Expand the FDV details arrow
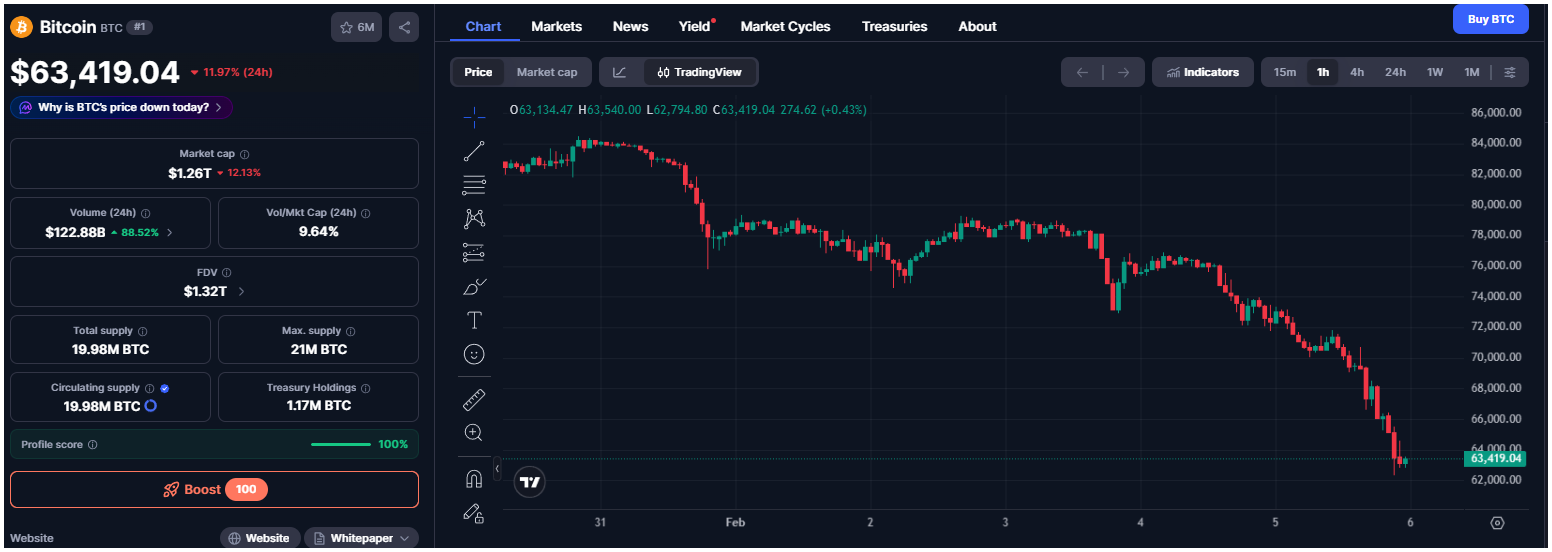Image resolution: width=1552 pixels, height=552 pixels. click(242, 292)
